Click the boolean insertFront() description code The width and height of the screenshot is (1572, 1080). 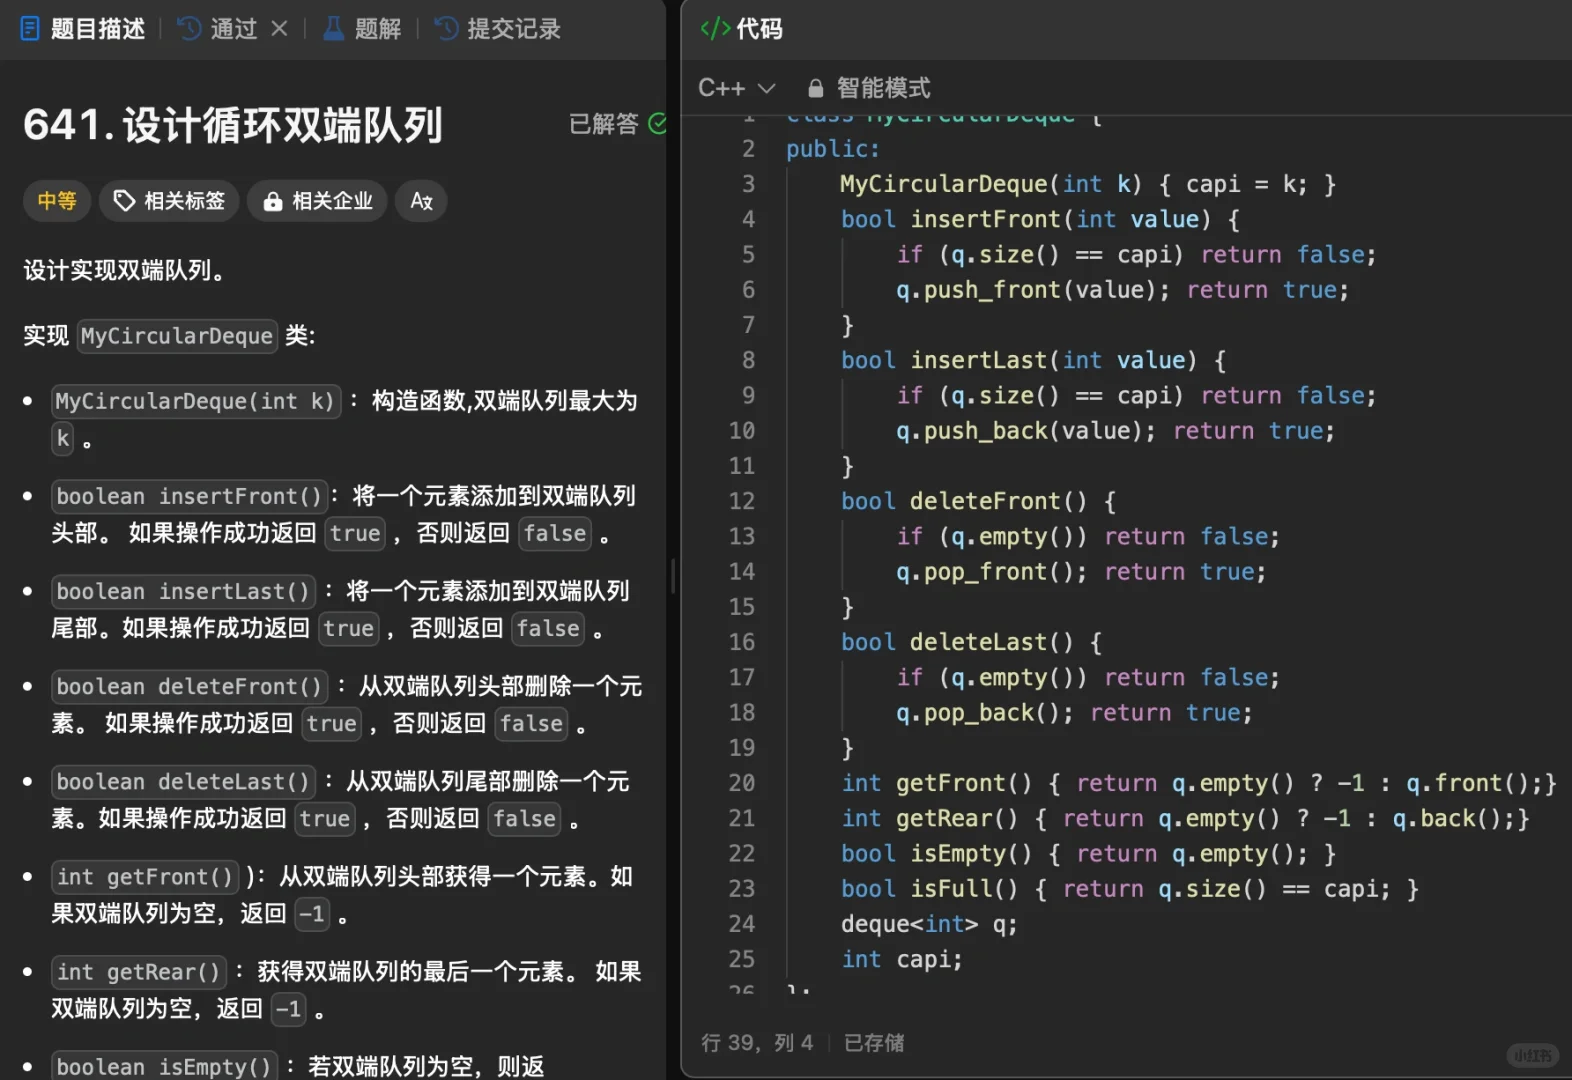[189, 496]
